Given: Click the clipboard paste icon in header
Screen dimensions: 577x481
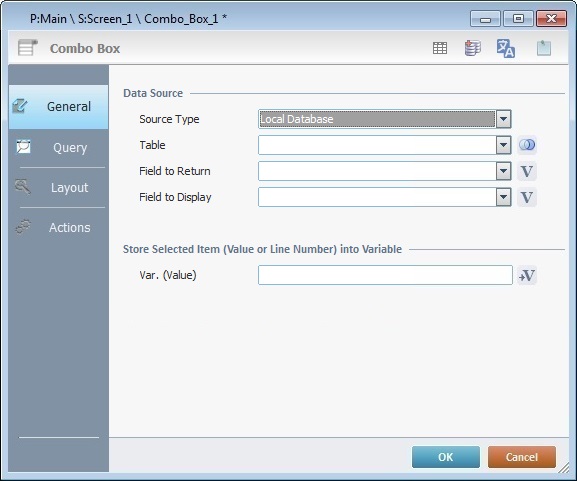Looking at the screenshot, I should pos(544,48).
